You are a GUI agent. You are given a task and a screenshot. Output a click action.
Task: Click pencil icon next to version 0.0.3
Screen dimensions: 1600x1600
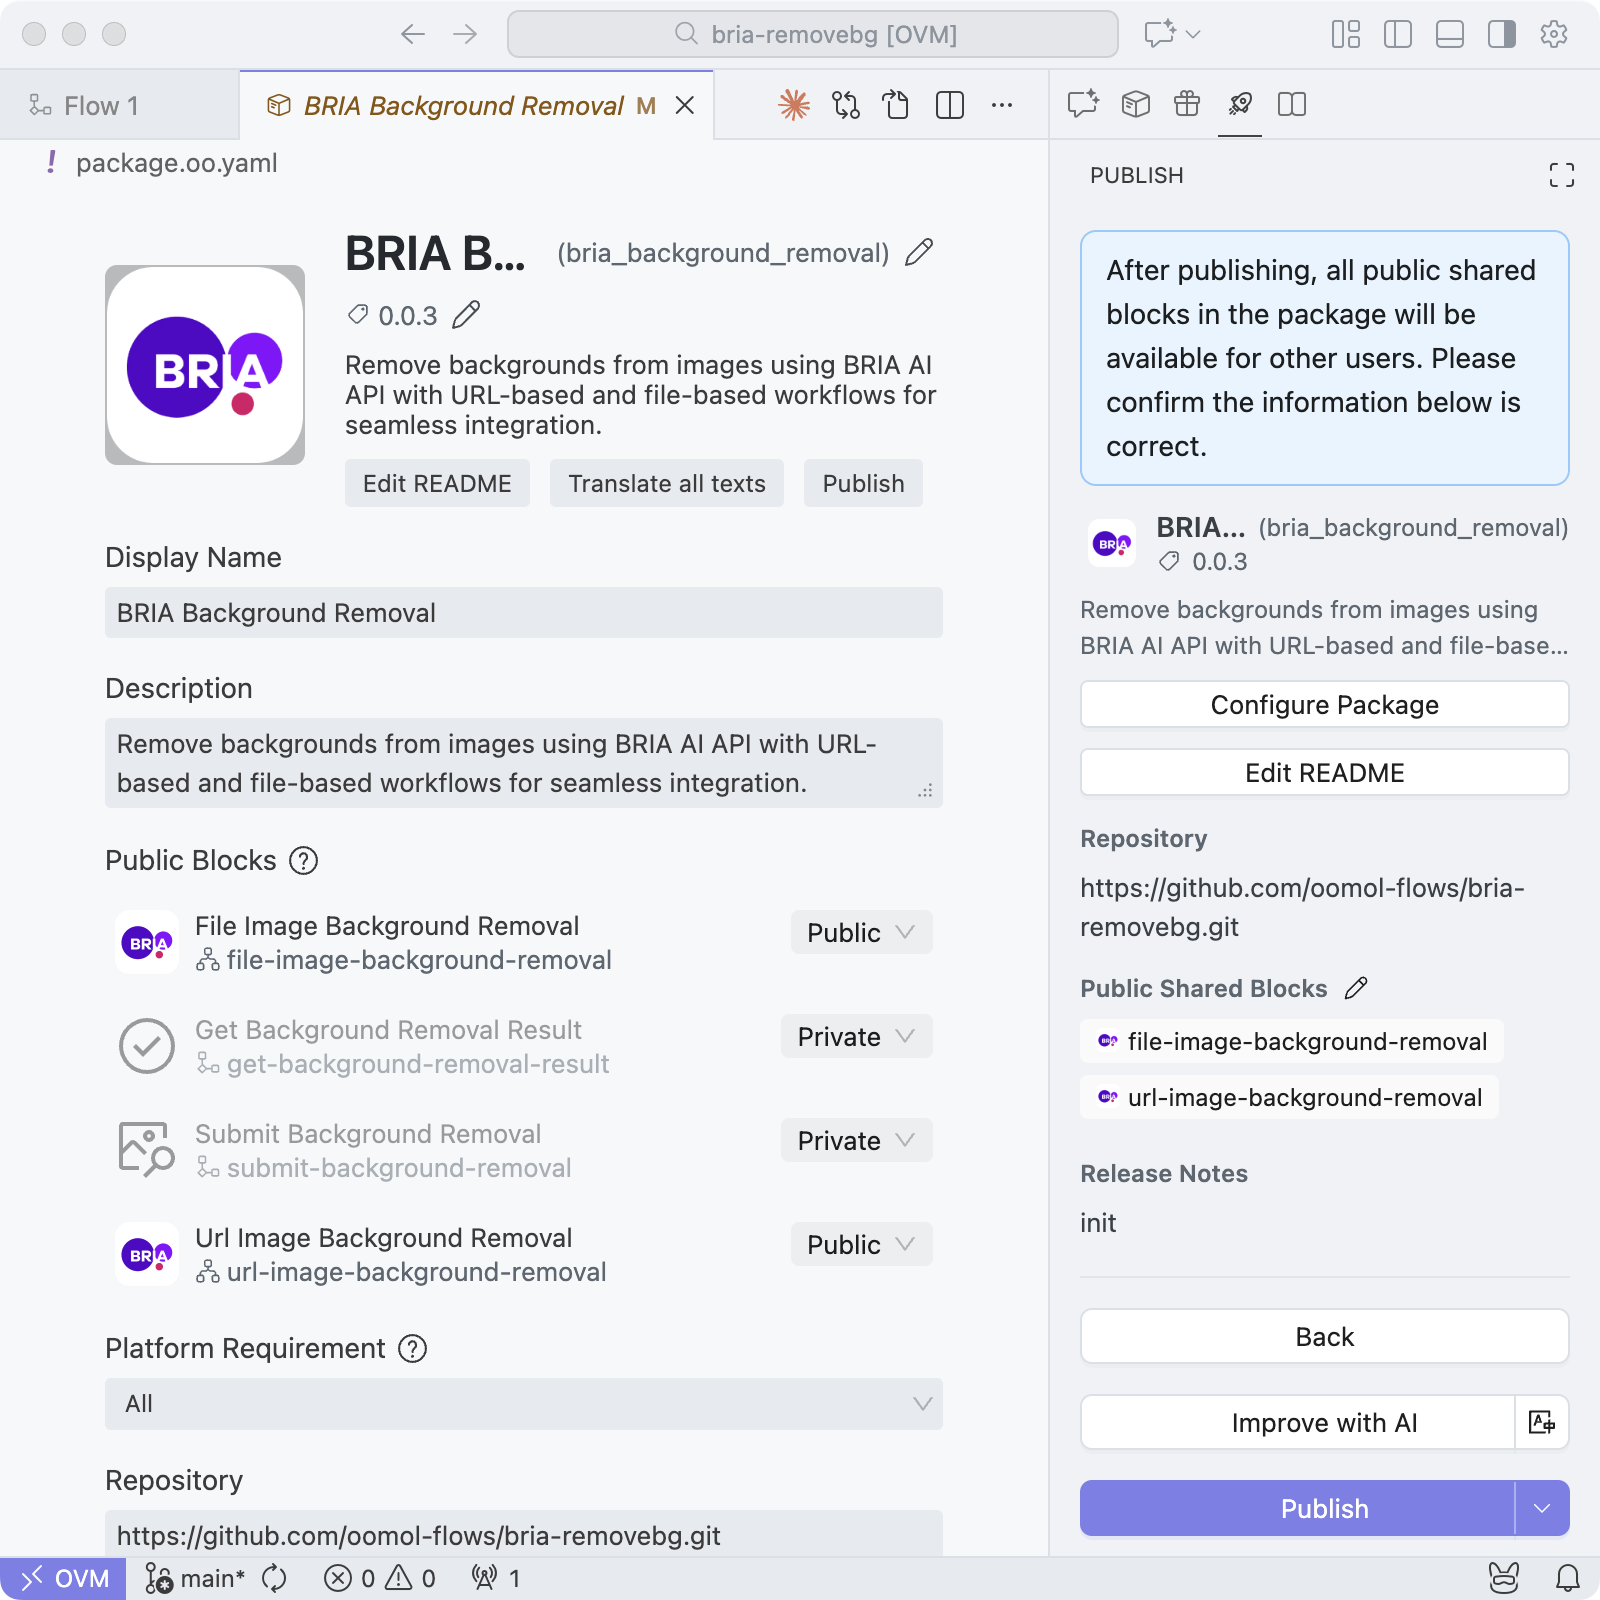[466, 316]
